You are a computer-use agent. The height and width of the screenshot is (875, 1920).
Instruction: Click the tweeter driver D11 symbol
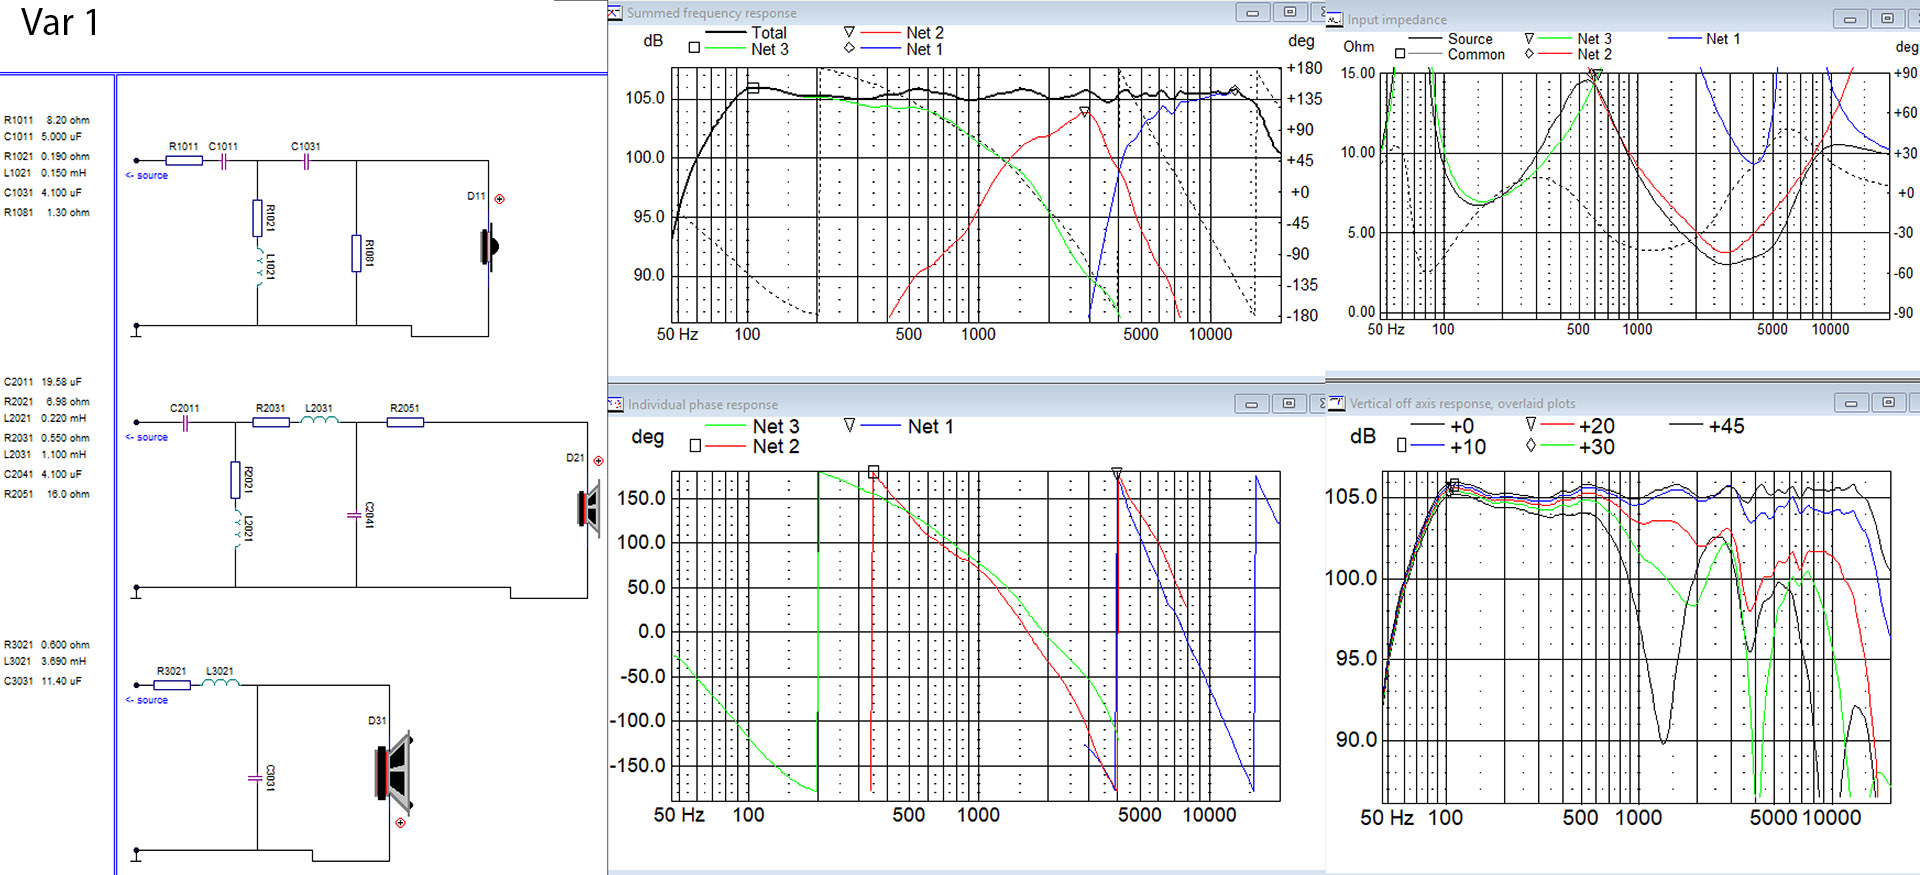(489, 246)
